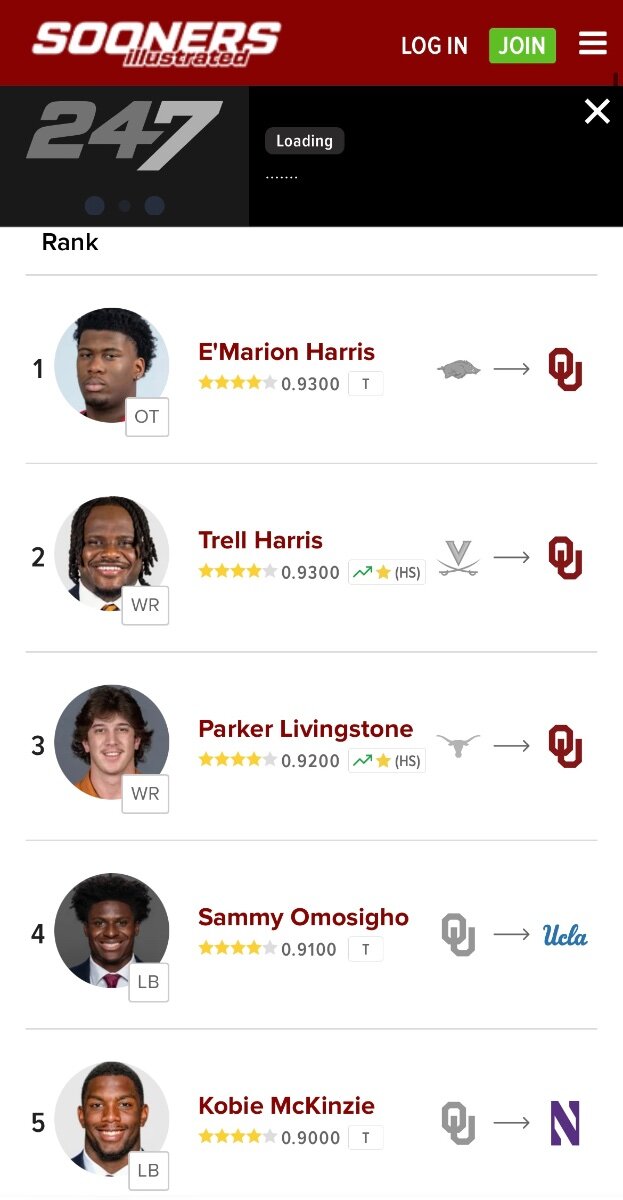Screen dimensions: 623x1200
Task: Open the hamburger menu
Action: [x=593, y=44]
